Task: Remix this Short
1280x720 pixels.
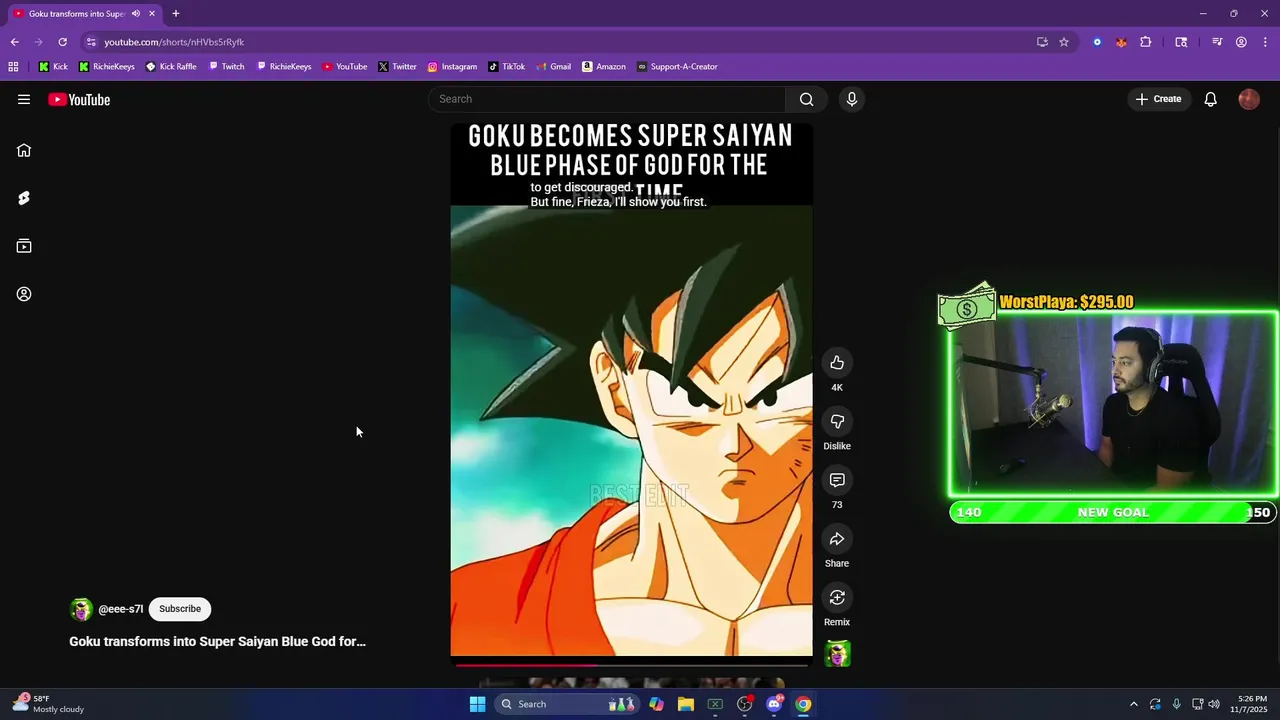Action: click(x=837, y=597)
